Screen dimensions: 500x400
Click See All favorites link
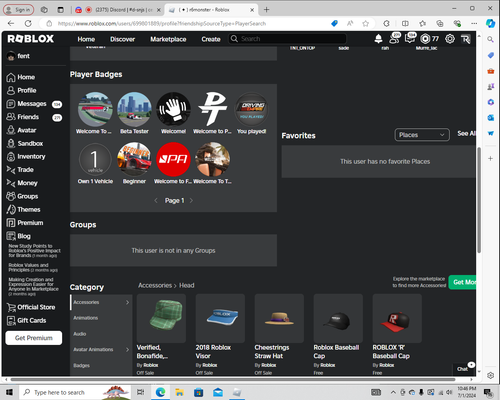466,134
